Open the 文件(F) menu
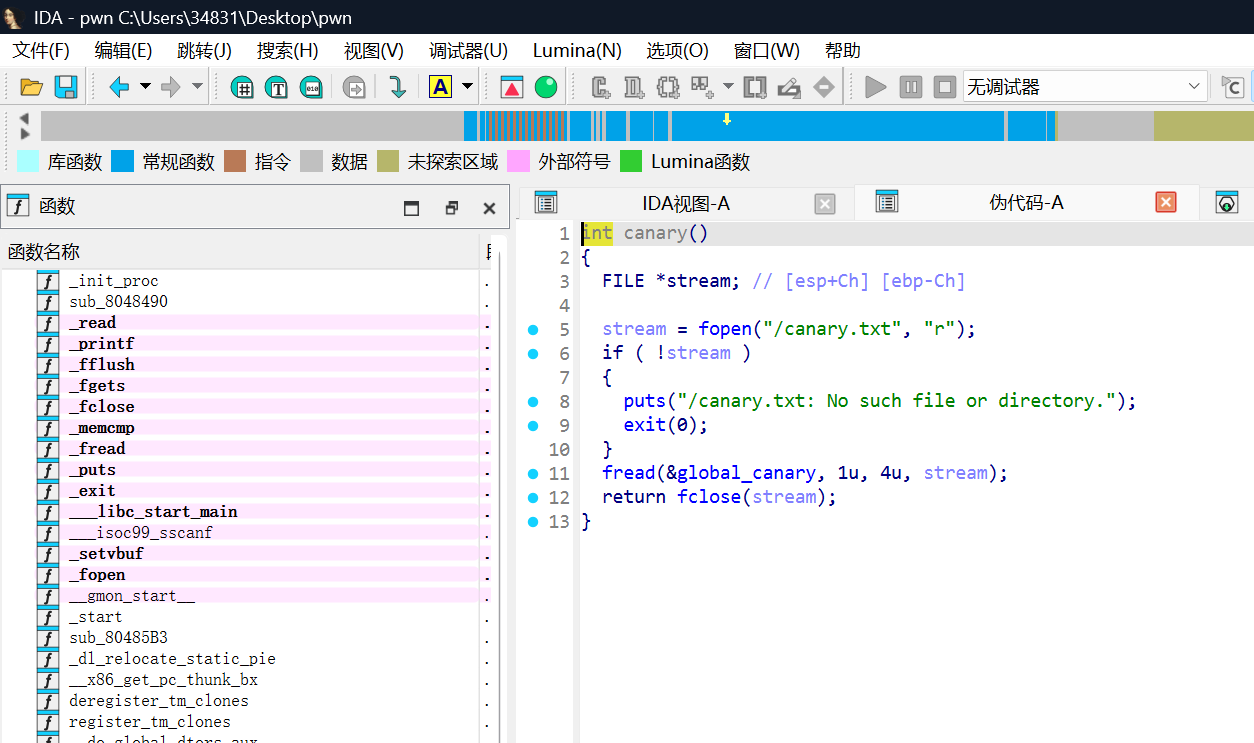This screenshot has height=743, width=1254. pyautogui.click(x=41, y=50)
